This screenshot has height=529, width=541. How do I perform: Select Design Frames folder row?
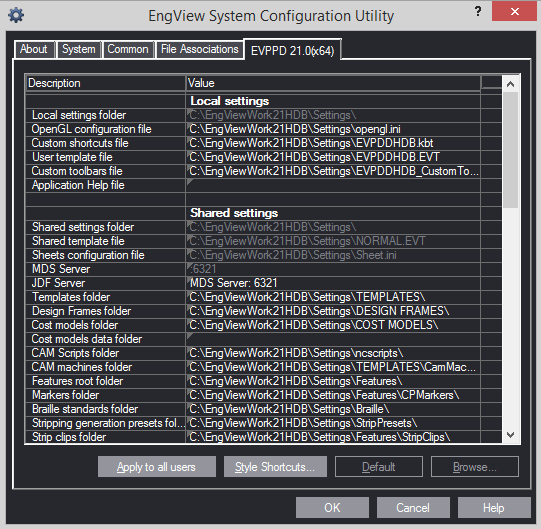(x=253, y=311)
